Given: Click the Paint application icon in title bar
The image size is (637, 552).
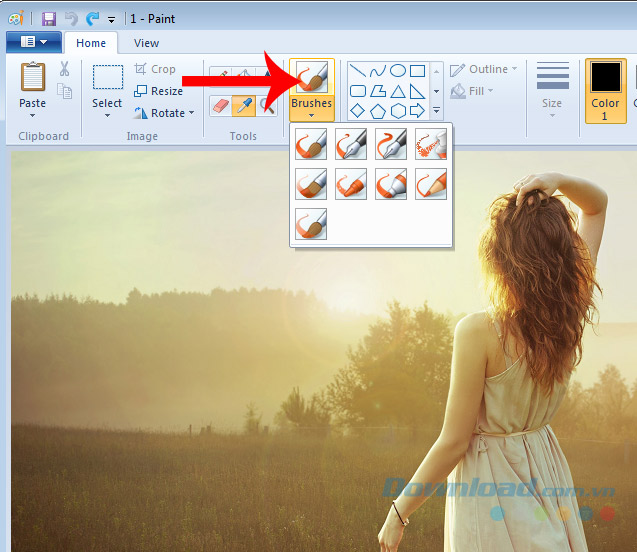Looking at the screenshot, I should (x=16, y=18).
